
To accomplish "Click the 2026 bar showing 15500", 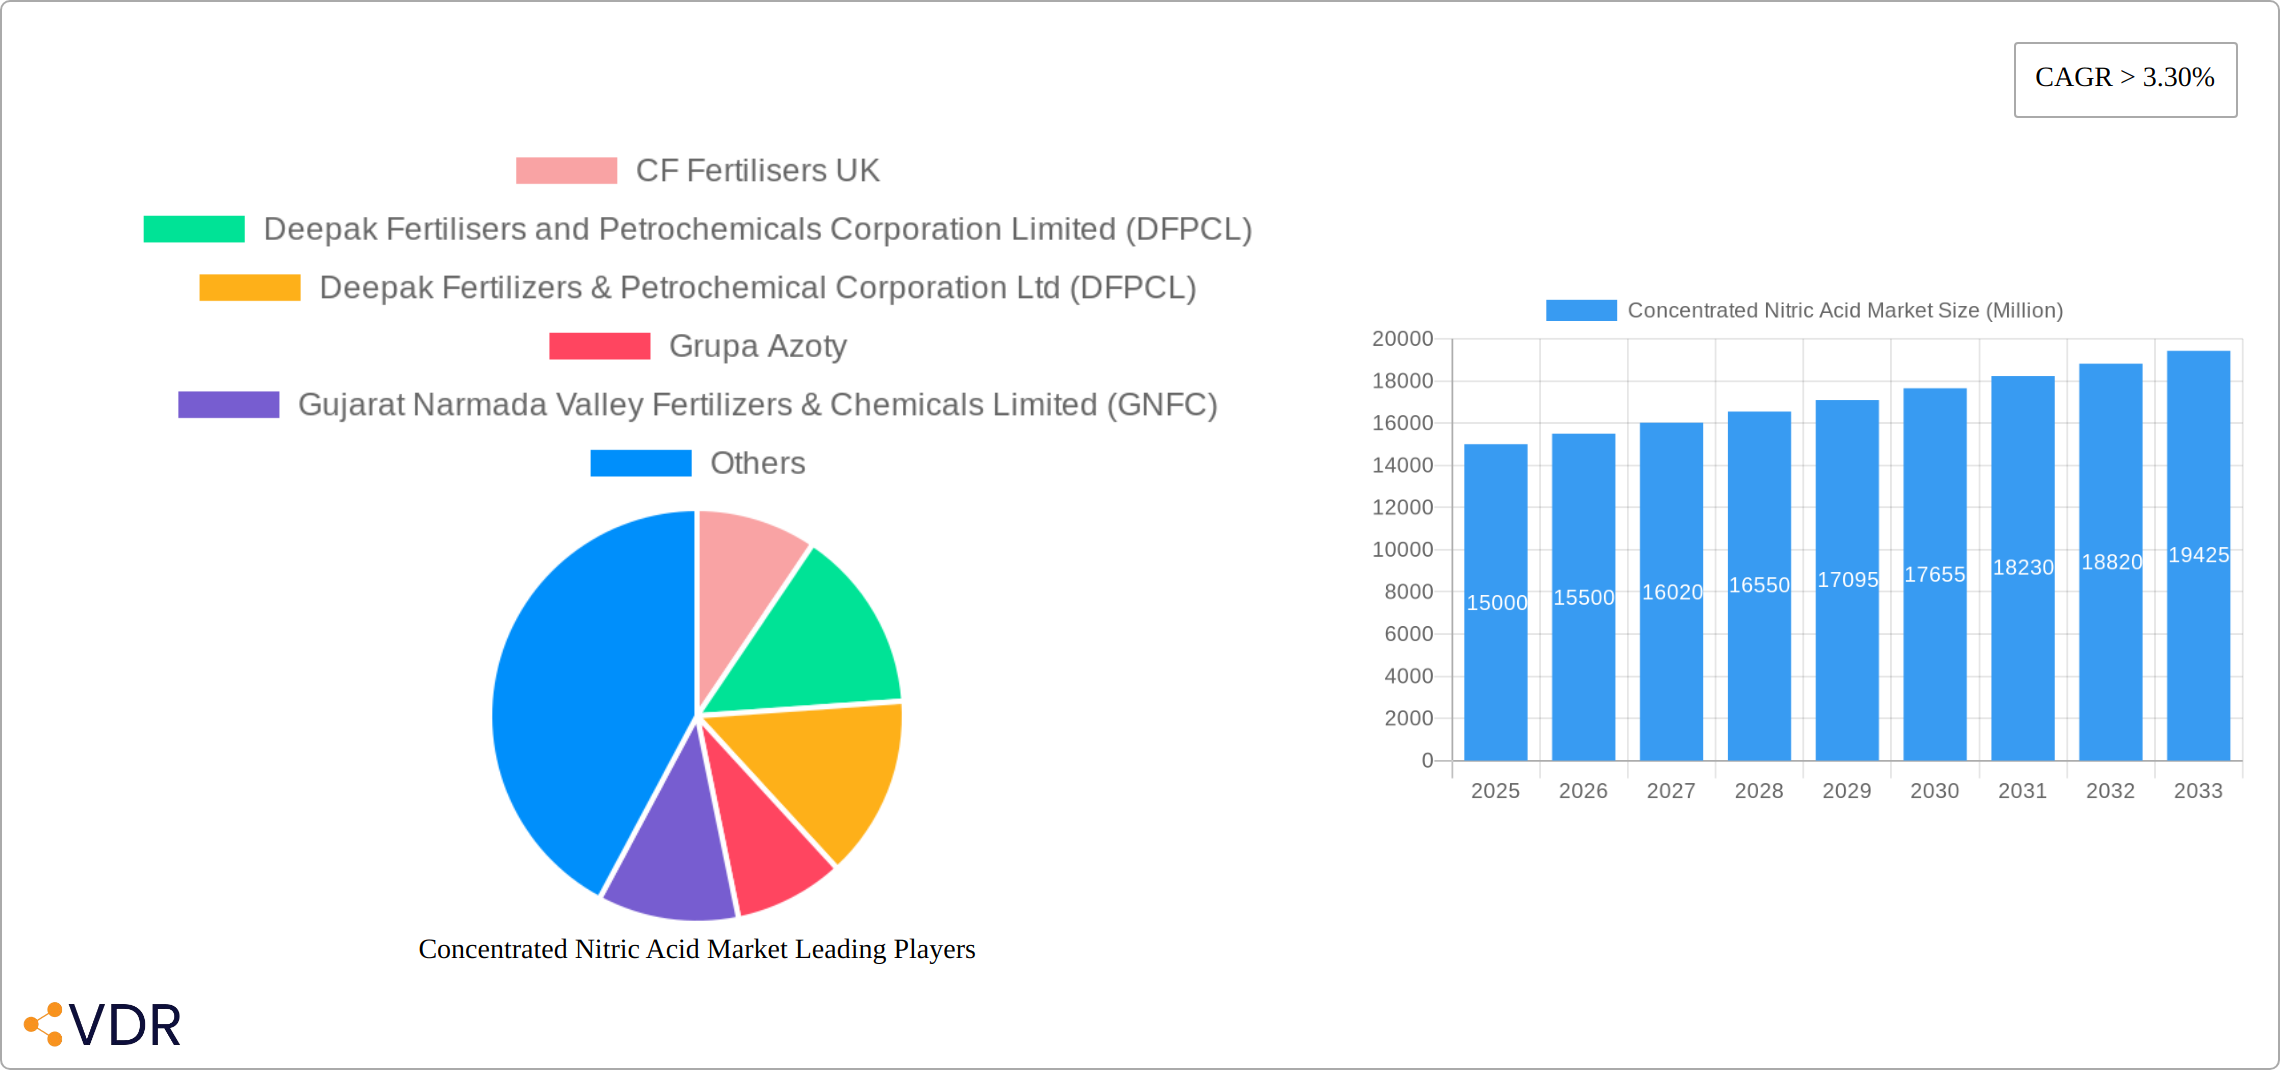I will tap(1584, 597).
